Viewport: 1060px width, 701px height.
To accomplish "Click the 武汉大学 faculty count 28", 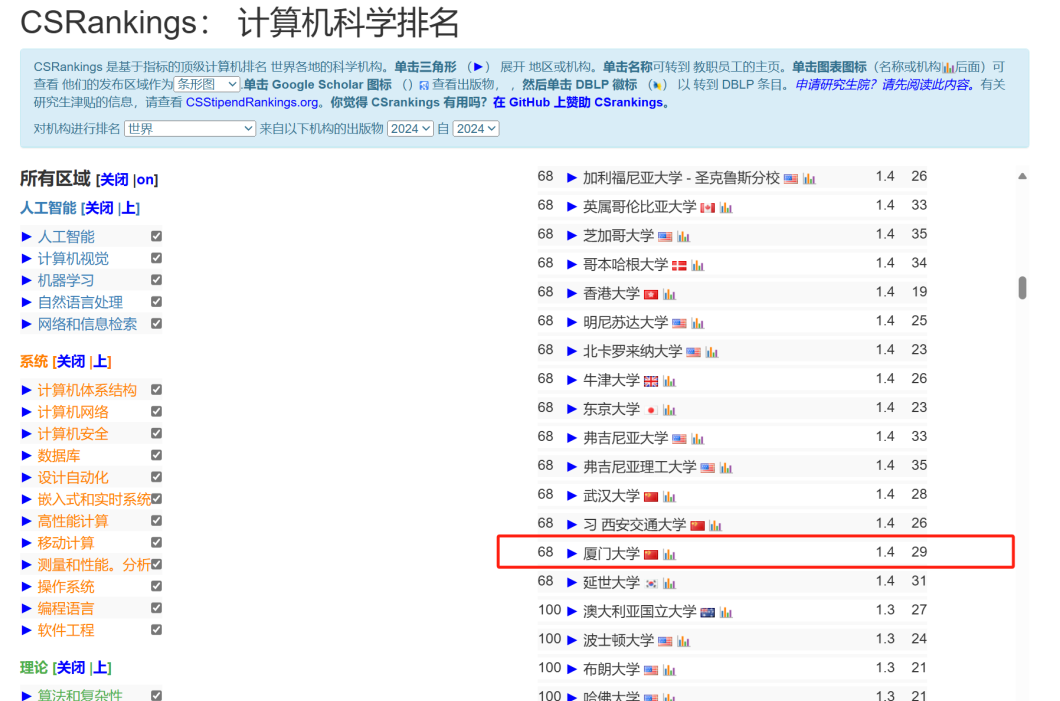I will pos(919,495).
